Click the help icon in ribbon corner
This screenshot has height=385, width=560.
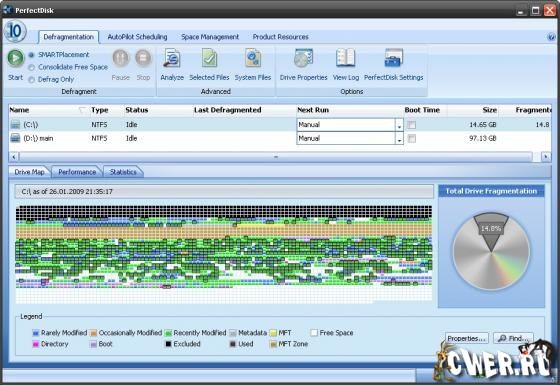coord(551,37)
